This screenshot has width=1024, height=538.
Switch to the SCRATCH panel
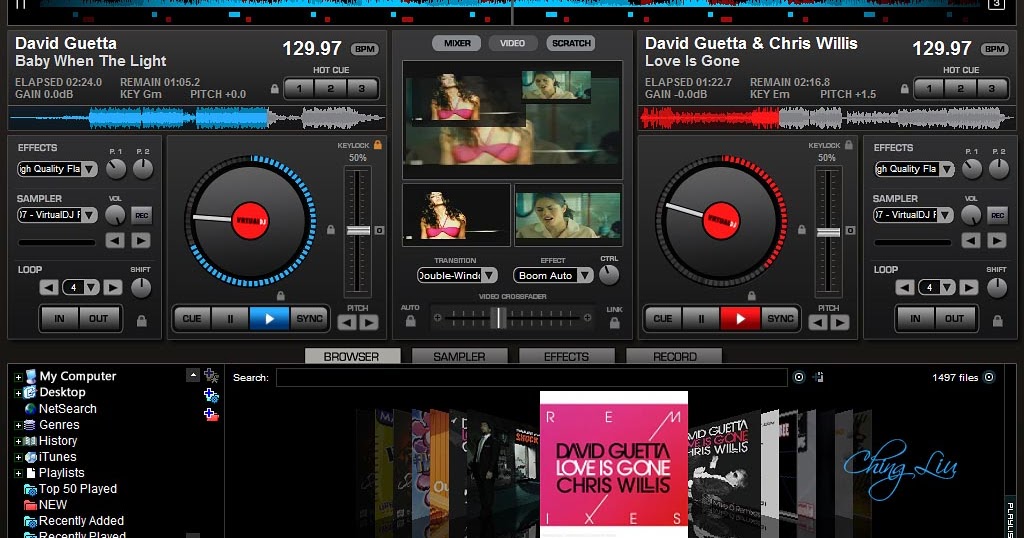[571, 43]
